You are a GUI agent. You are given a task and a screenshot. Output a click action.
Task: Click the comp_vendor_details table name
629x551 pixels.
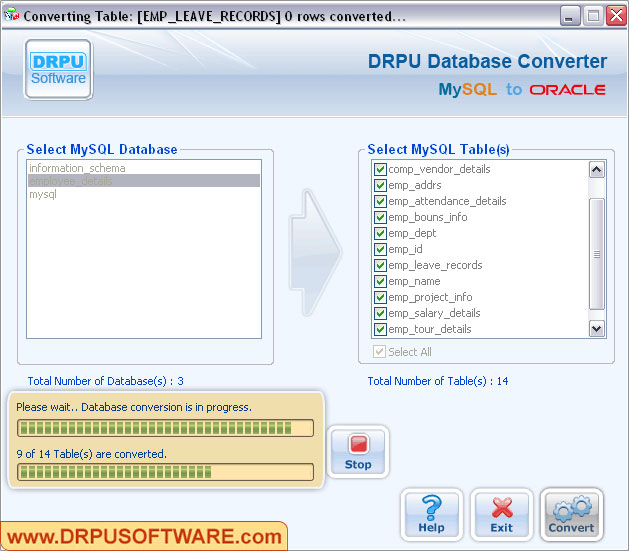pyautogui.click(x=439, y=169)
